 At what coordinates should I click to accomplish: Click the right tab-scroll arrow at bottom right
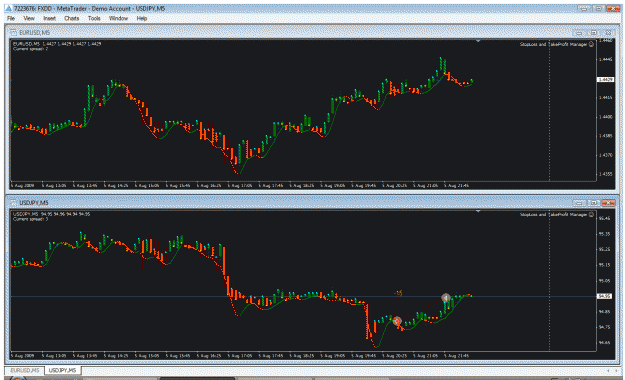click(x=615, y=370)
